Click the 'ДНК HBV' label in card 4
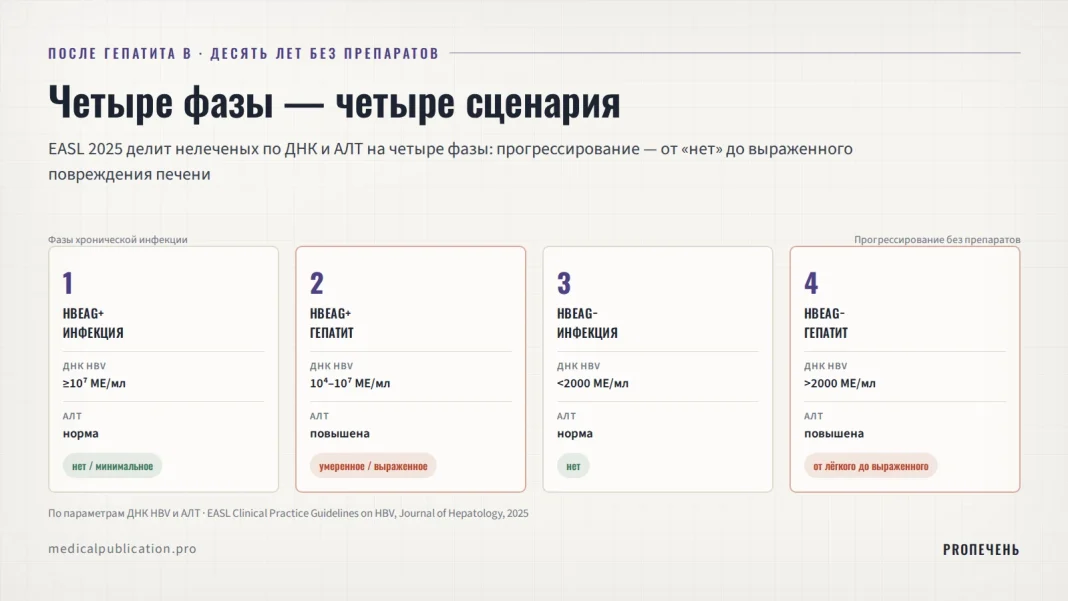This screenshot has width=1068, height=601. [x=826, y=366]
